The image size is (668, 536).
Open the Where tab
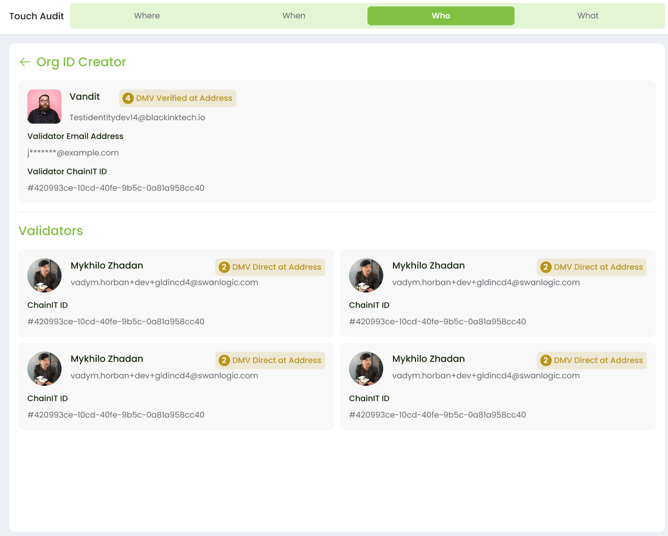pos(147,16)
